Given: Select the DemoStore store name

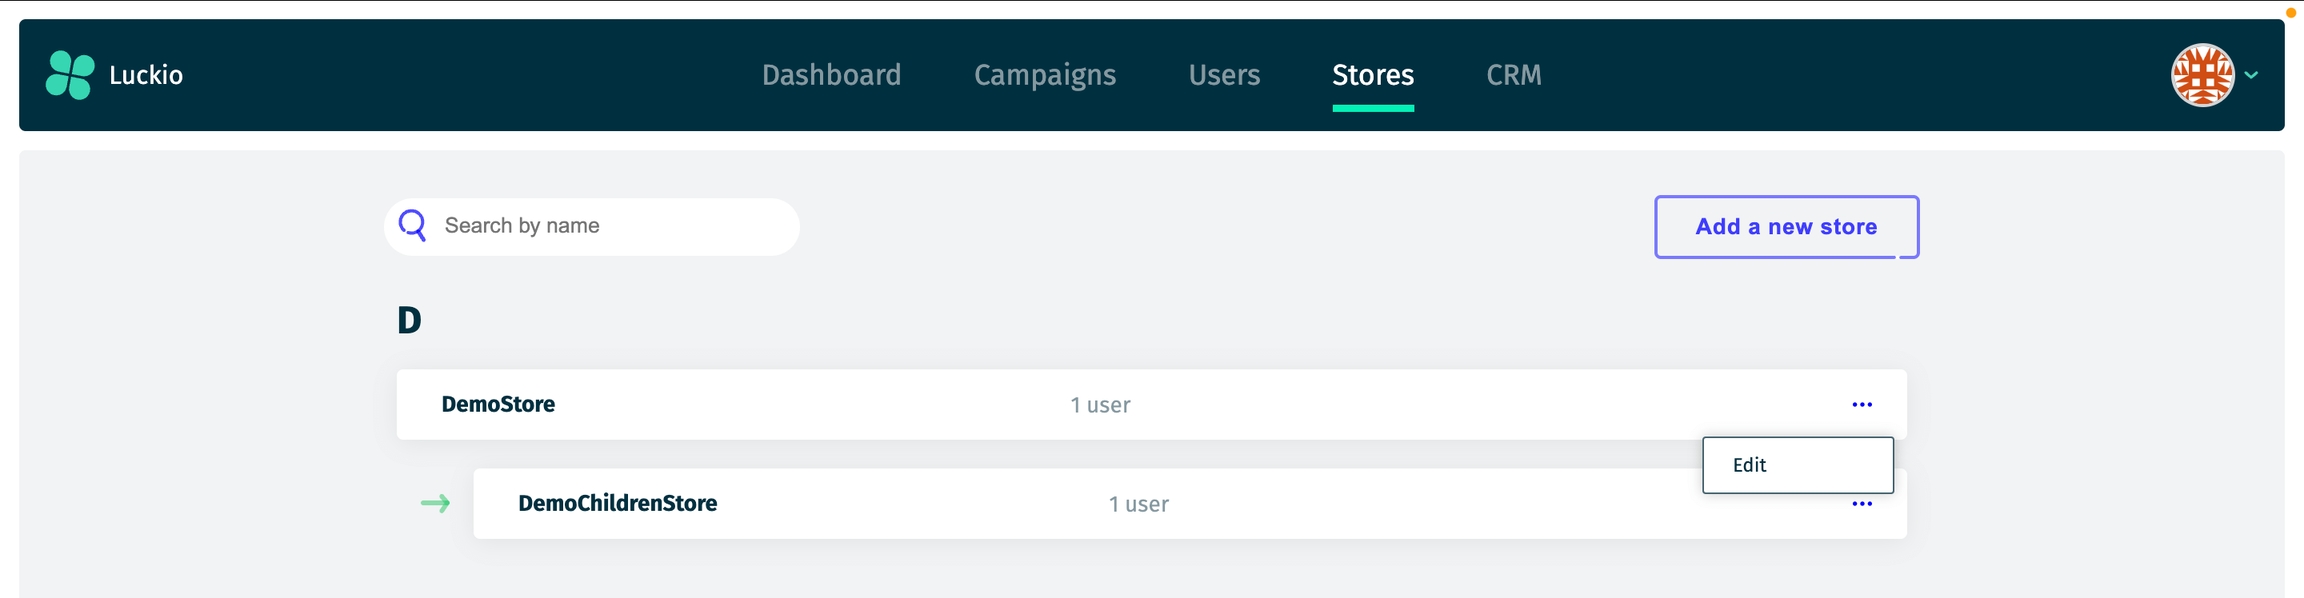Looking at the screenshot, I should (x=498, y=404).
